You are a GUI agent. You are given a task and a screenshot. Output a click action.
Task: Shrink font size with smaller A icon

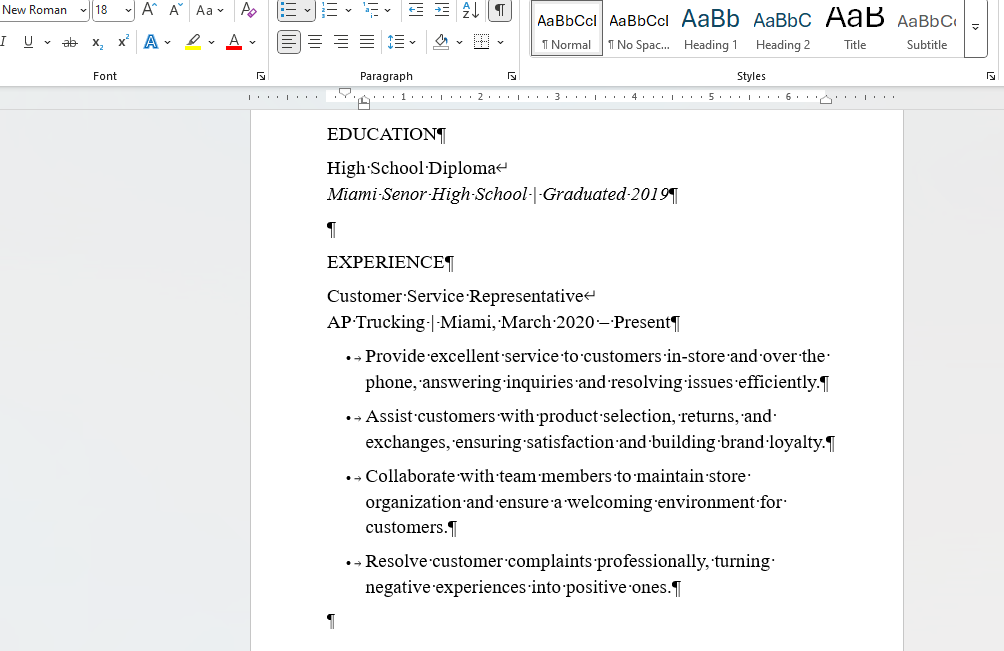[175, 10]
